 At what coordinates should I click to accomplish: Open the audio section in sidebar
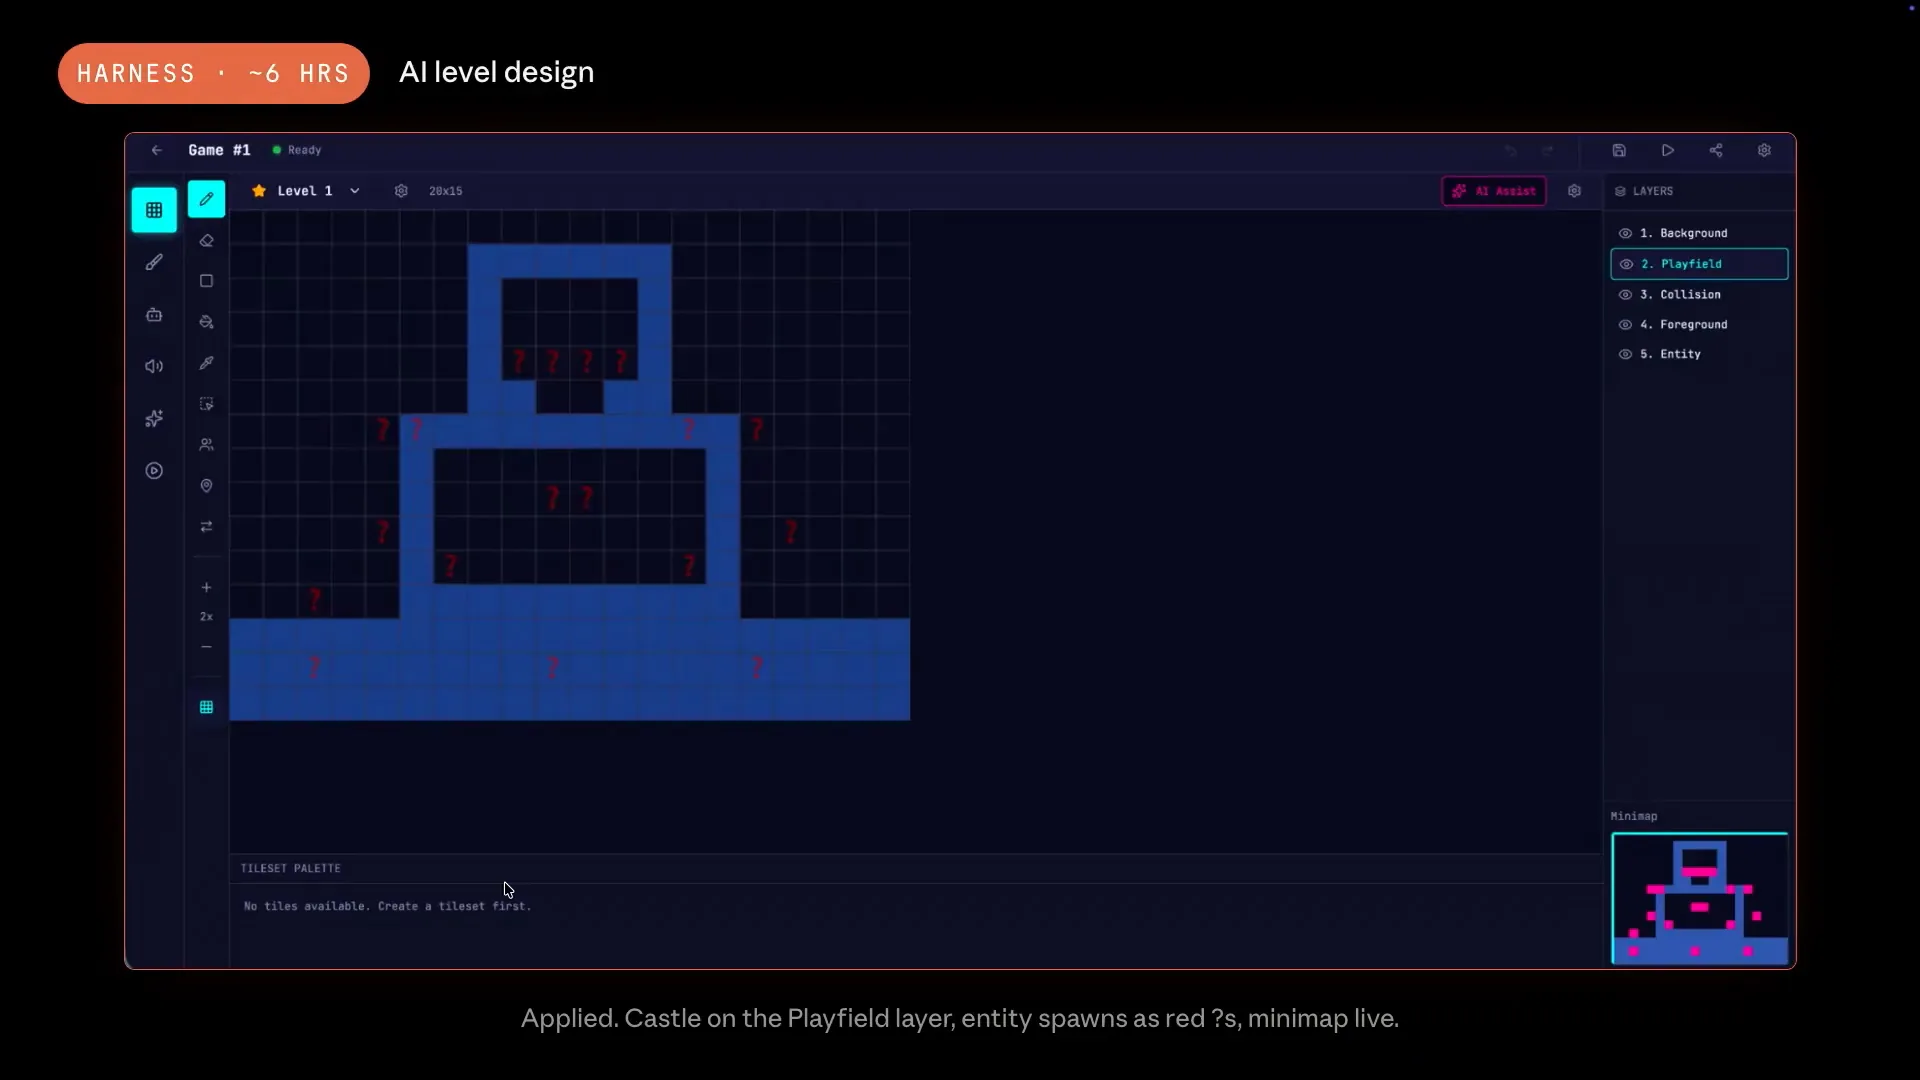(154, 366)
